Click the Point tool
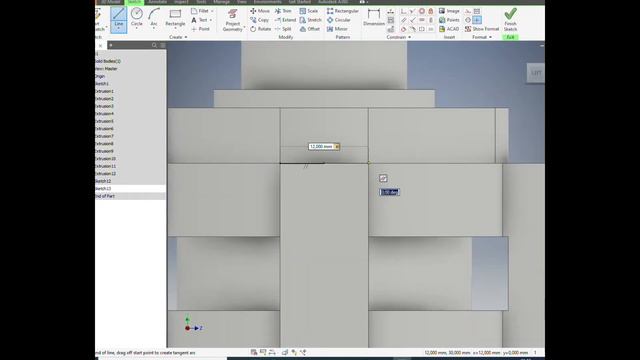Image resolution: width=640 pixels, height=360 pixels. point(200,29)
